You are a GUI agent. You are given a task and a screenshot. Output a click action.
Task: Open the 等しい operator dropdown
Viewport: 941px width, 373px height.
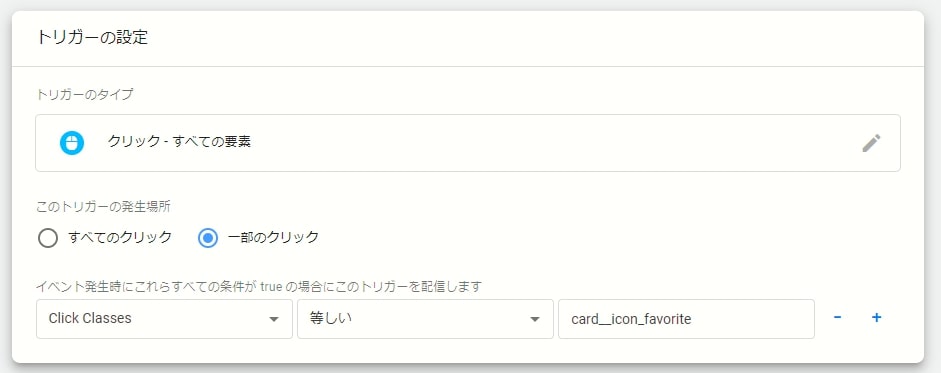425,318
